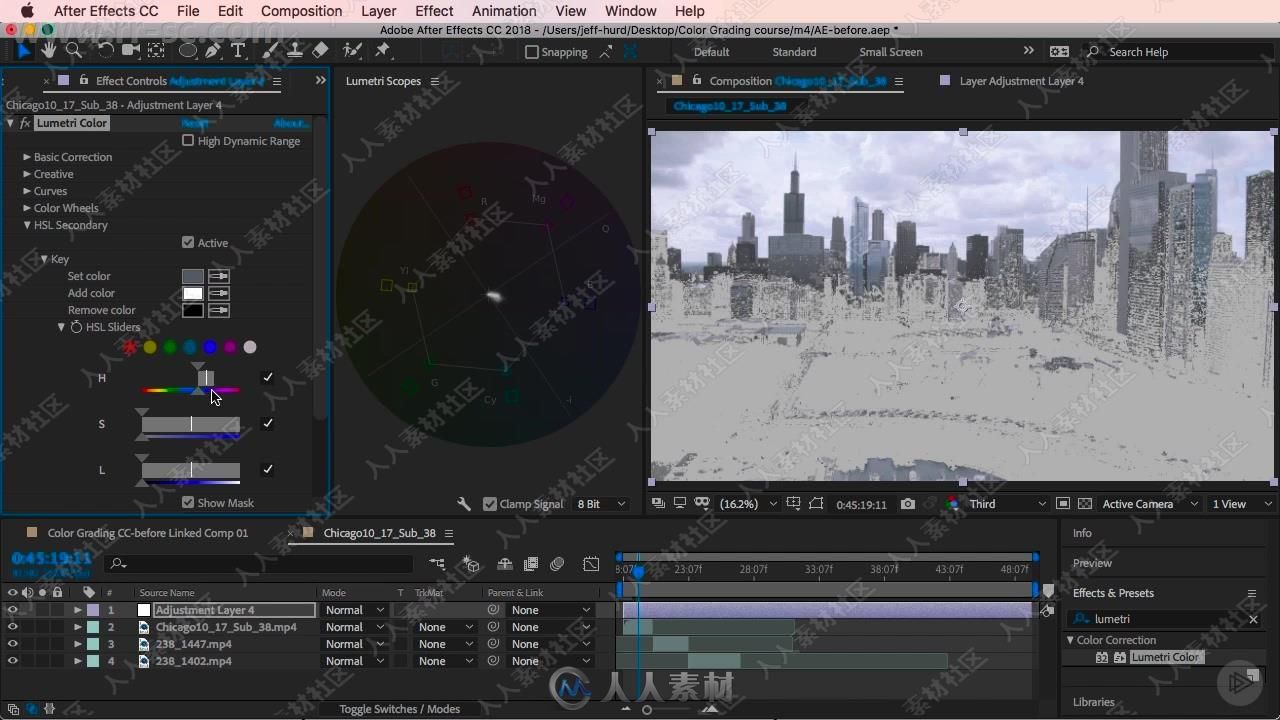The height and width of the screenshot is (720, 1280).
Task: Toggle the transparency grid icon
Action: [1085, 504]
